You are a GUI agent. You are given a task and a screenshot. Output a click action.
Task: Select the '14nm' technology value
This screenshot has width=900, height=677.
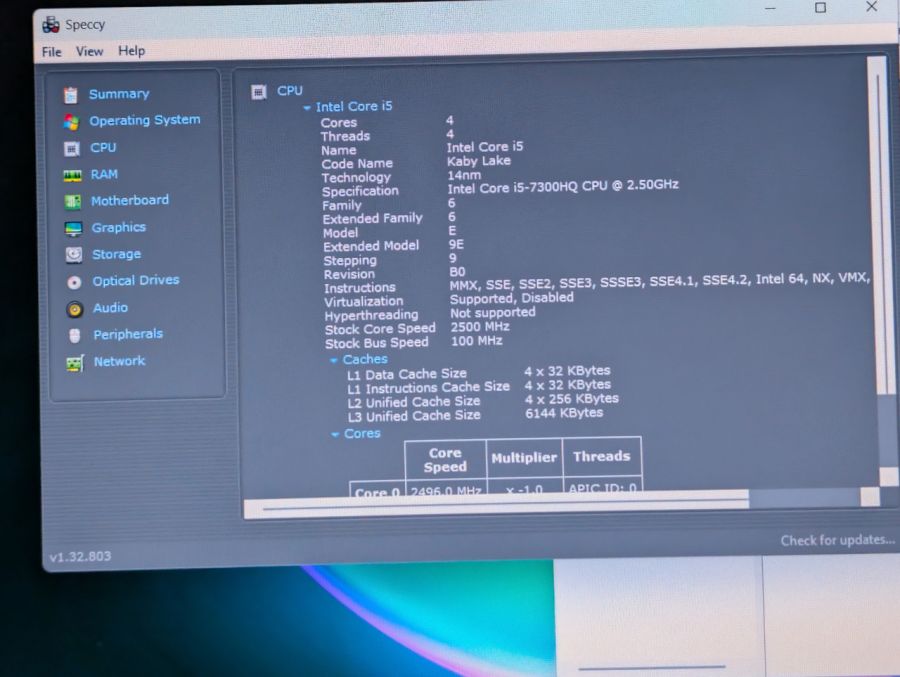click(464, 175)
